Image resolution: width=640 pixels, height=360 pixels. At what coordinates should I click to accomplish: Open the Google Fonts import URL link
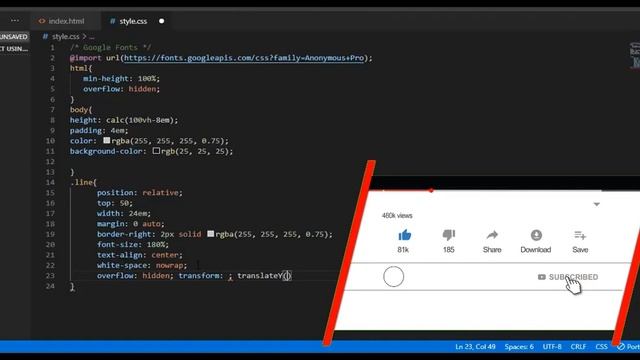tap(244, 58)
